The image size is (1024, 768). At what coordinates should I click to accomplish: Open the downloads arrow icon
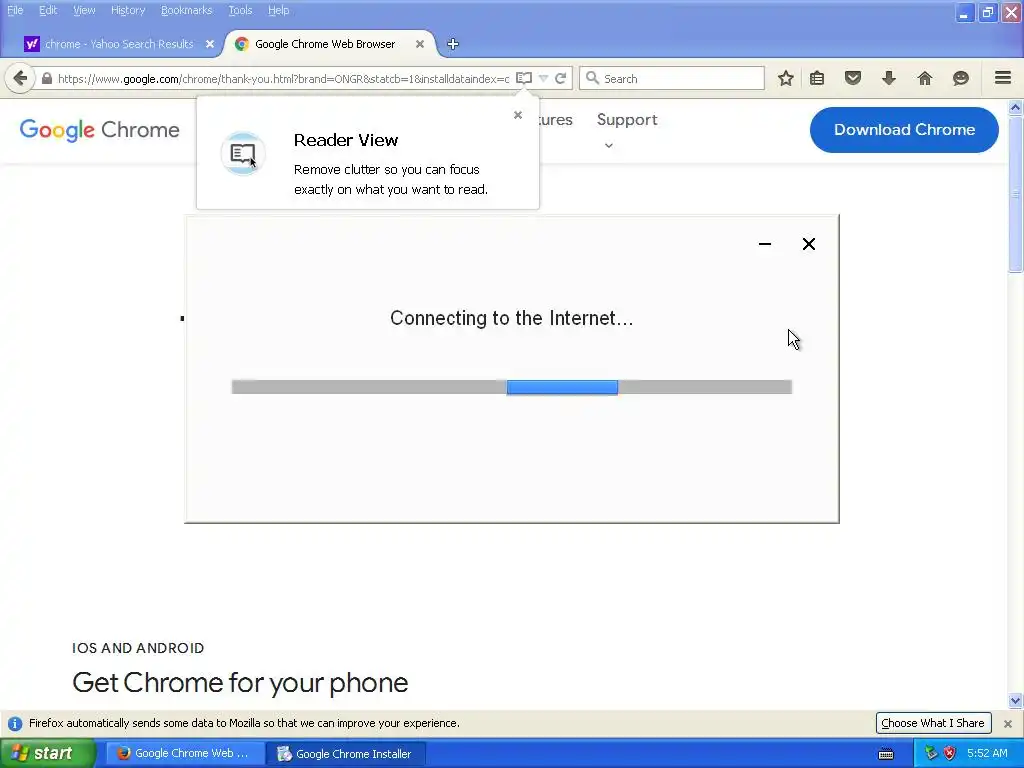coord(889,78)
